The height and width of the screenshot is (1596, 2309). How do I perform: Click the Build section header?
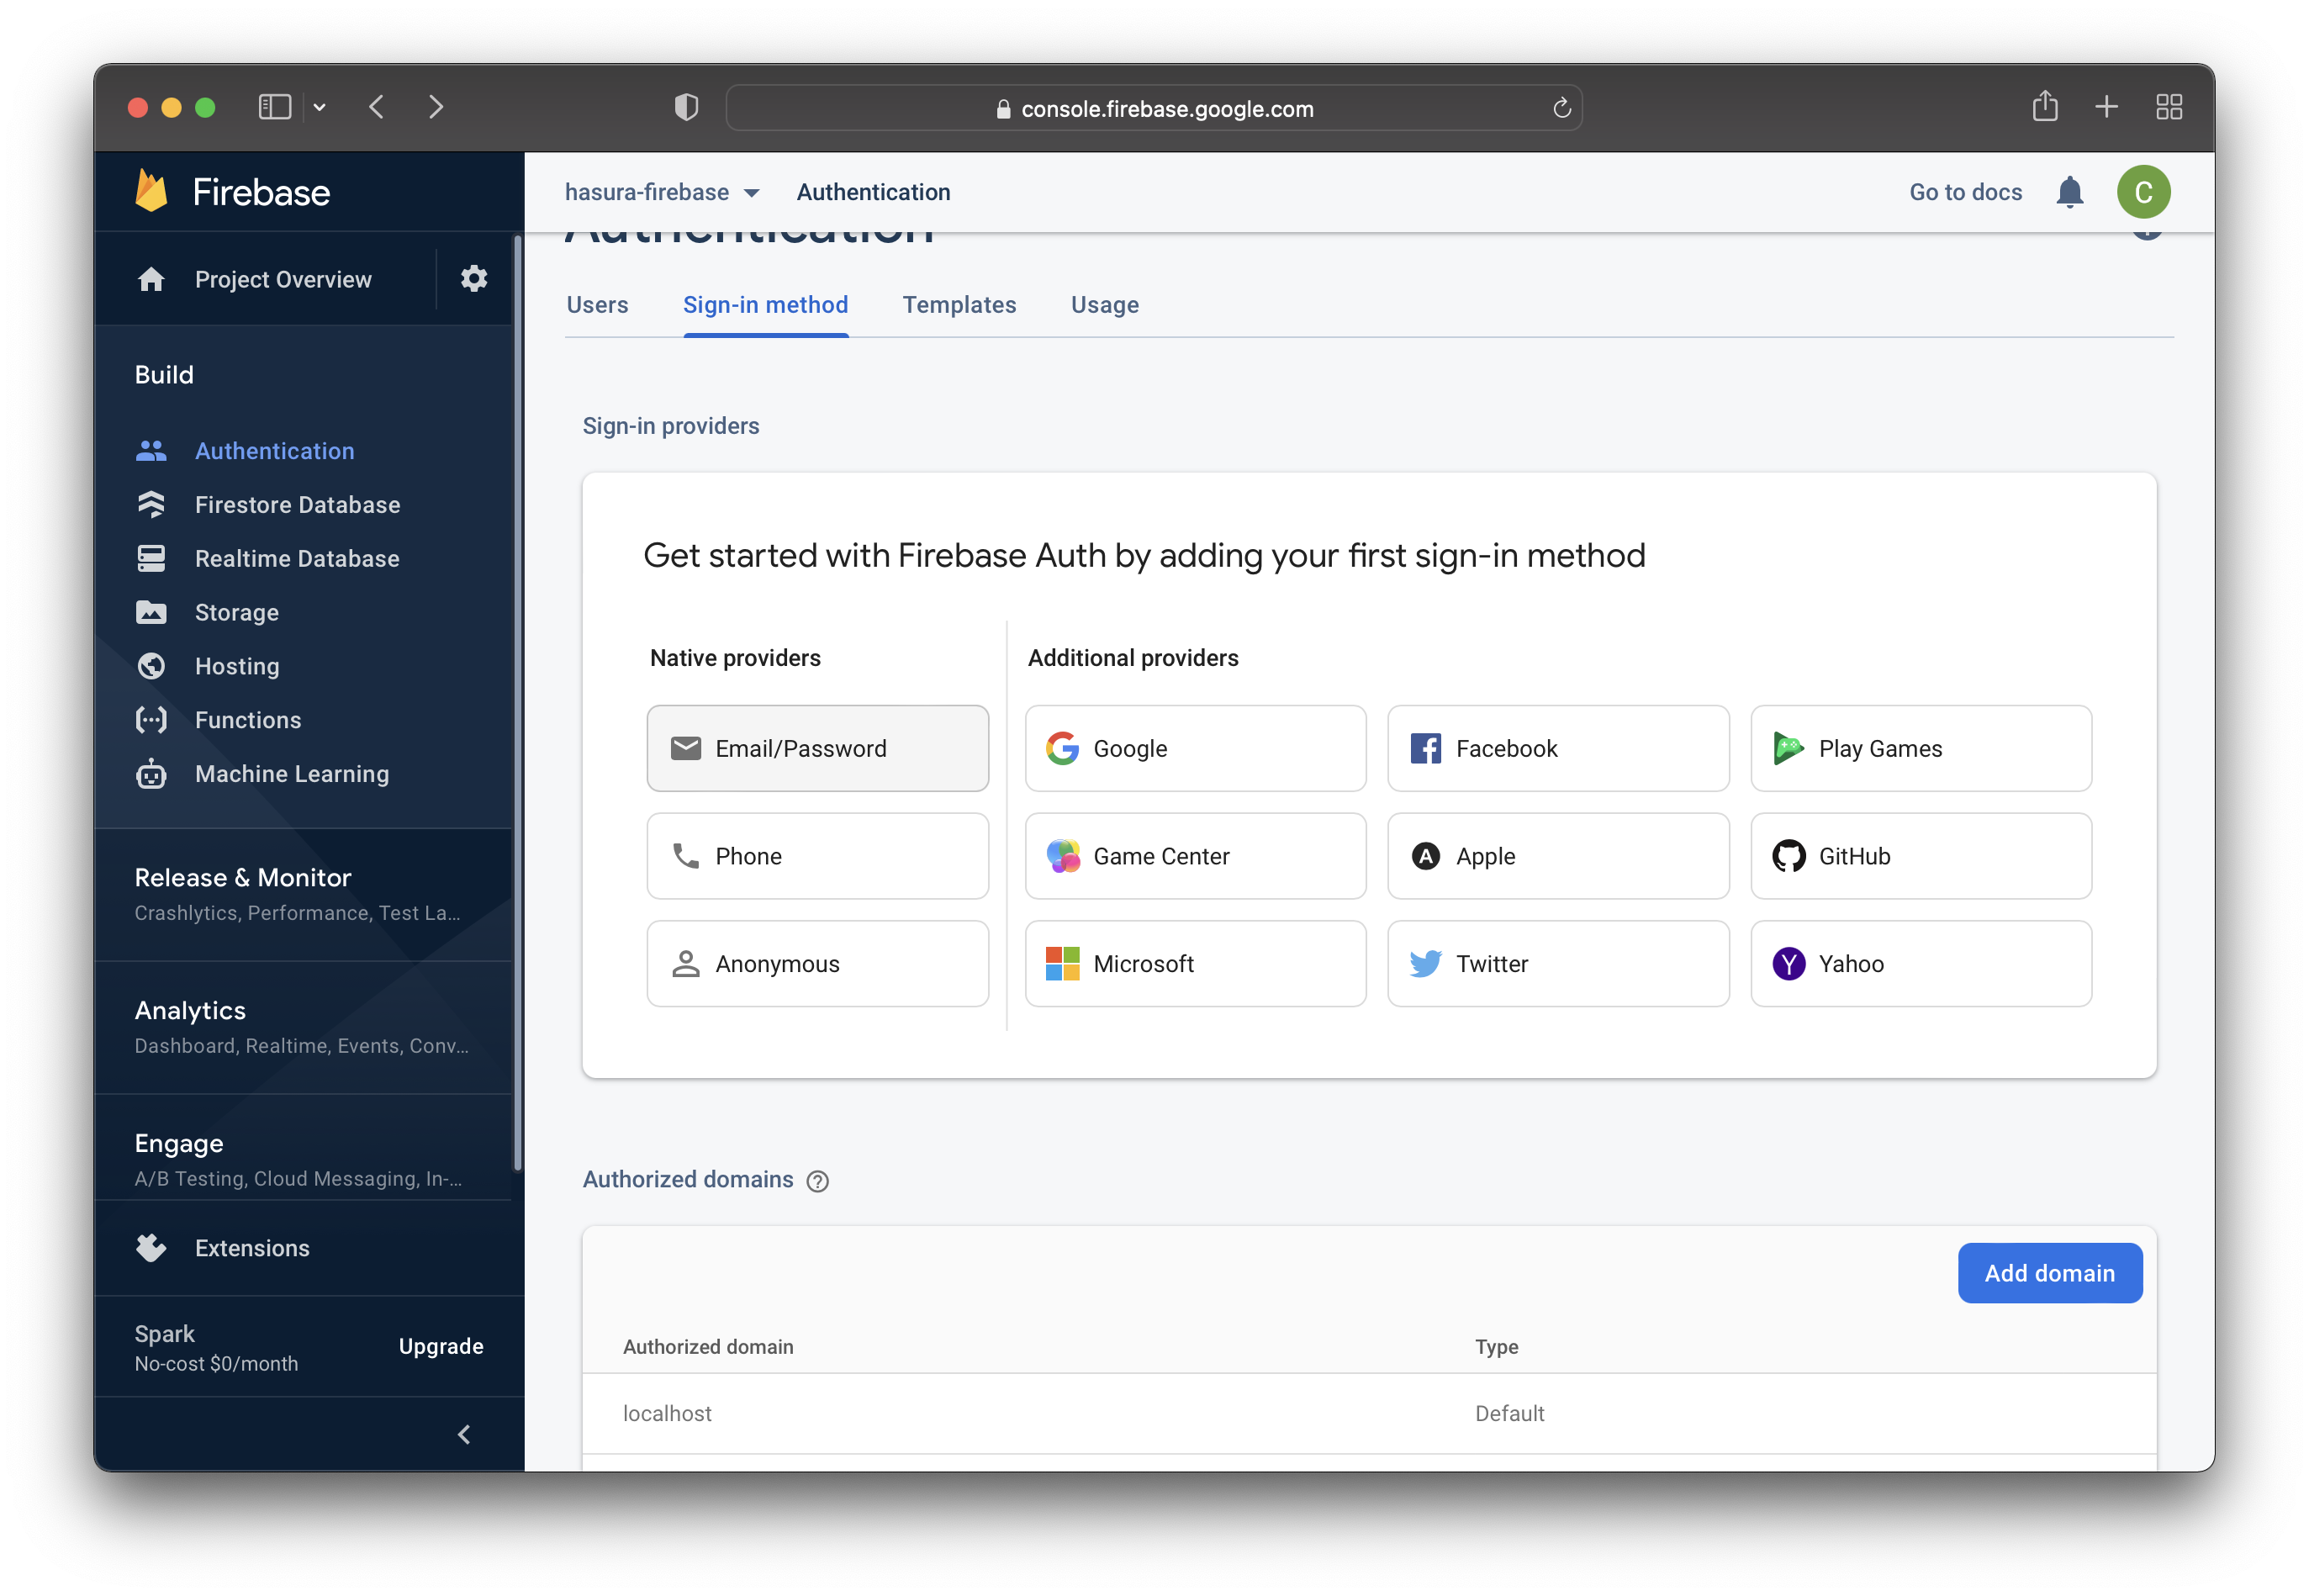pos(164,375)
